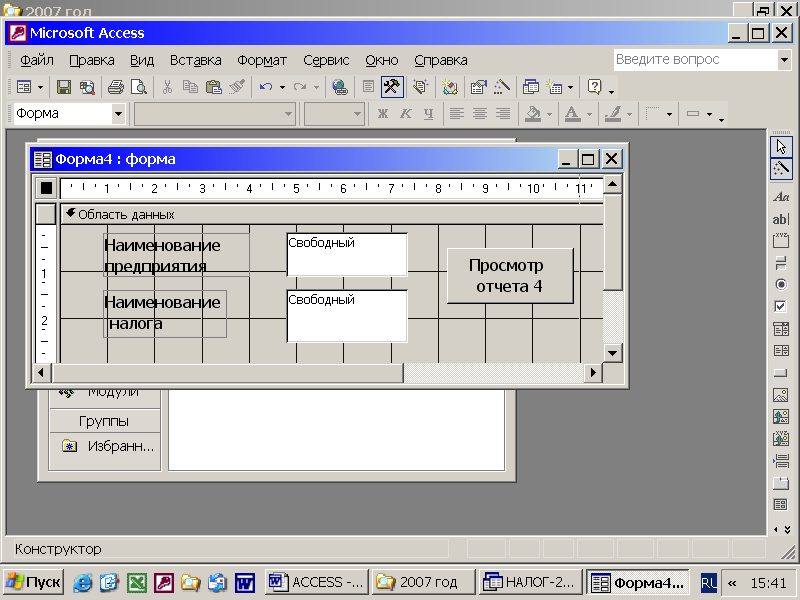Screen dimensions: 800x600
Task: Select the Tab Control tool in the toolbox
Action: click(x=781, y=483)
